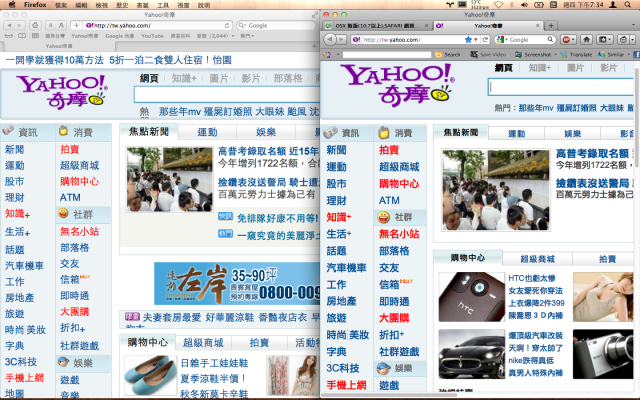Viewport: 640px width, 400px height.
Task: Click the magnifier in Firefox's Google search box
Action: click(550, 40)
